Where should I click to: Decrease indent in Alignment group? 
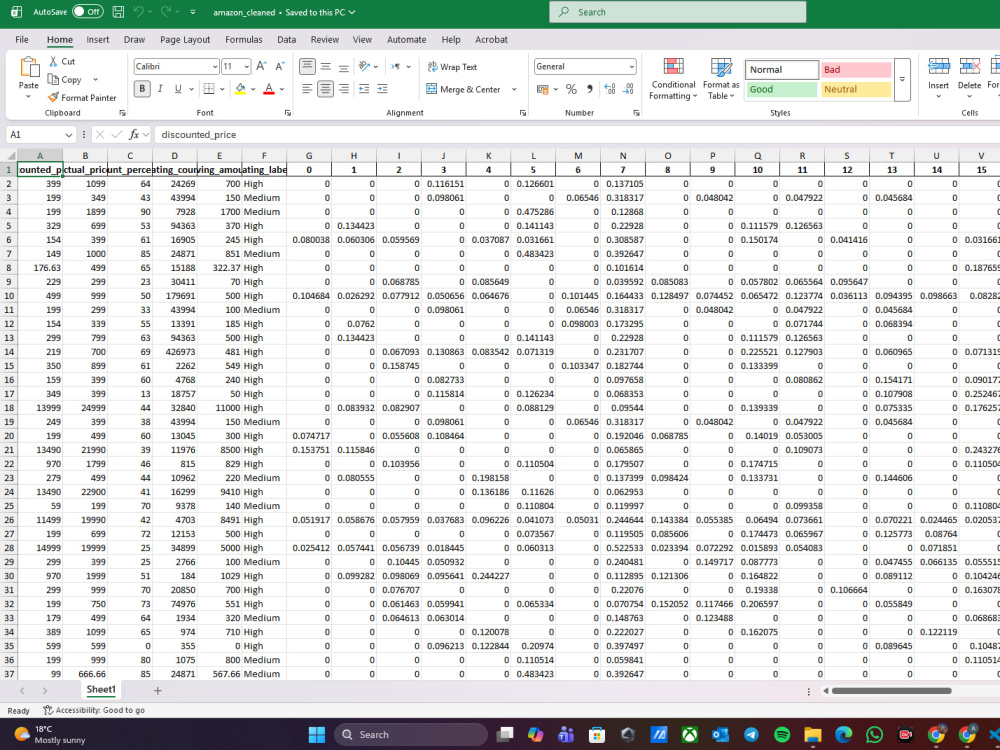click(364, 89)
